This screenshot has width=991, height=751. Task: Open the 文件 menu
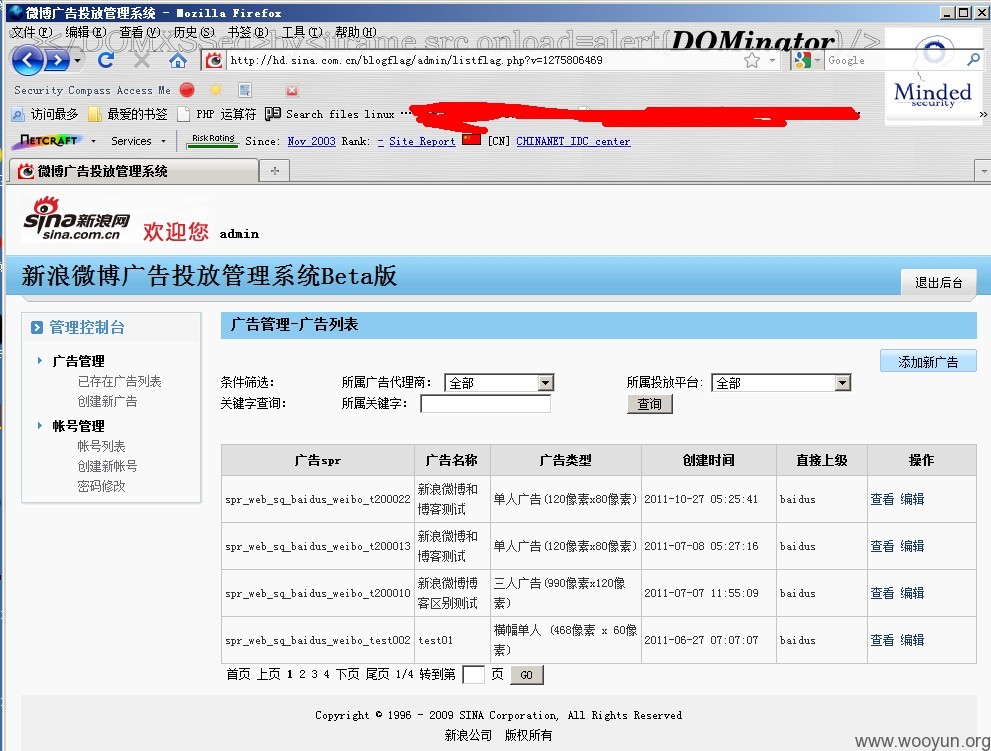[x=31, y=32]
